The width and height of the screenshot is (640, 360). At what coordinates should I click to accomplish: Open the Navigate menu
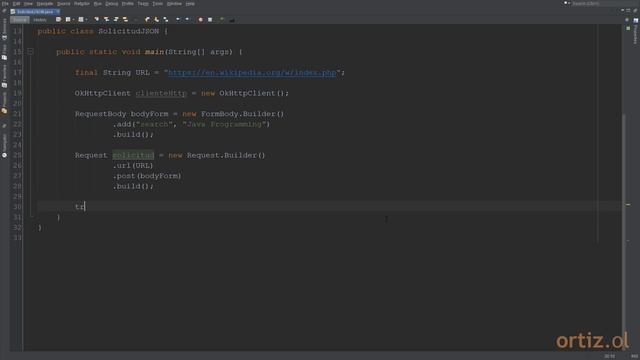(45, 4)
